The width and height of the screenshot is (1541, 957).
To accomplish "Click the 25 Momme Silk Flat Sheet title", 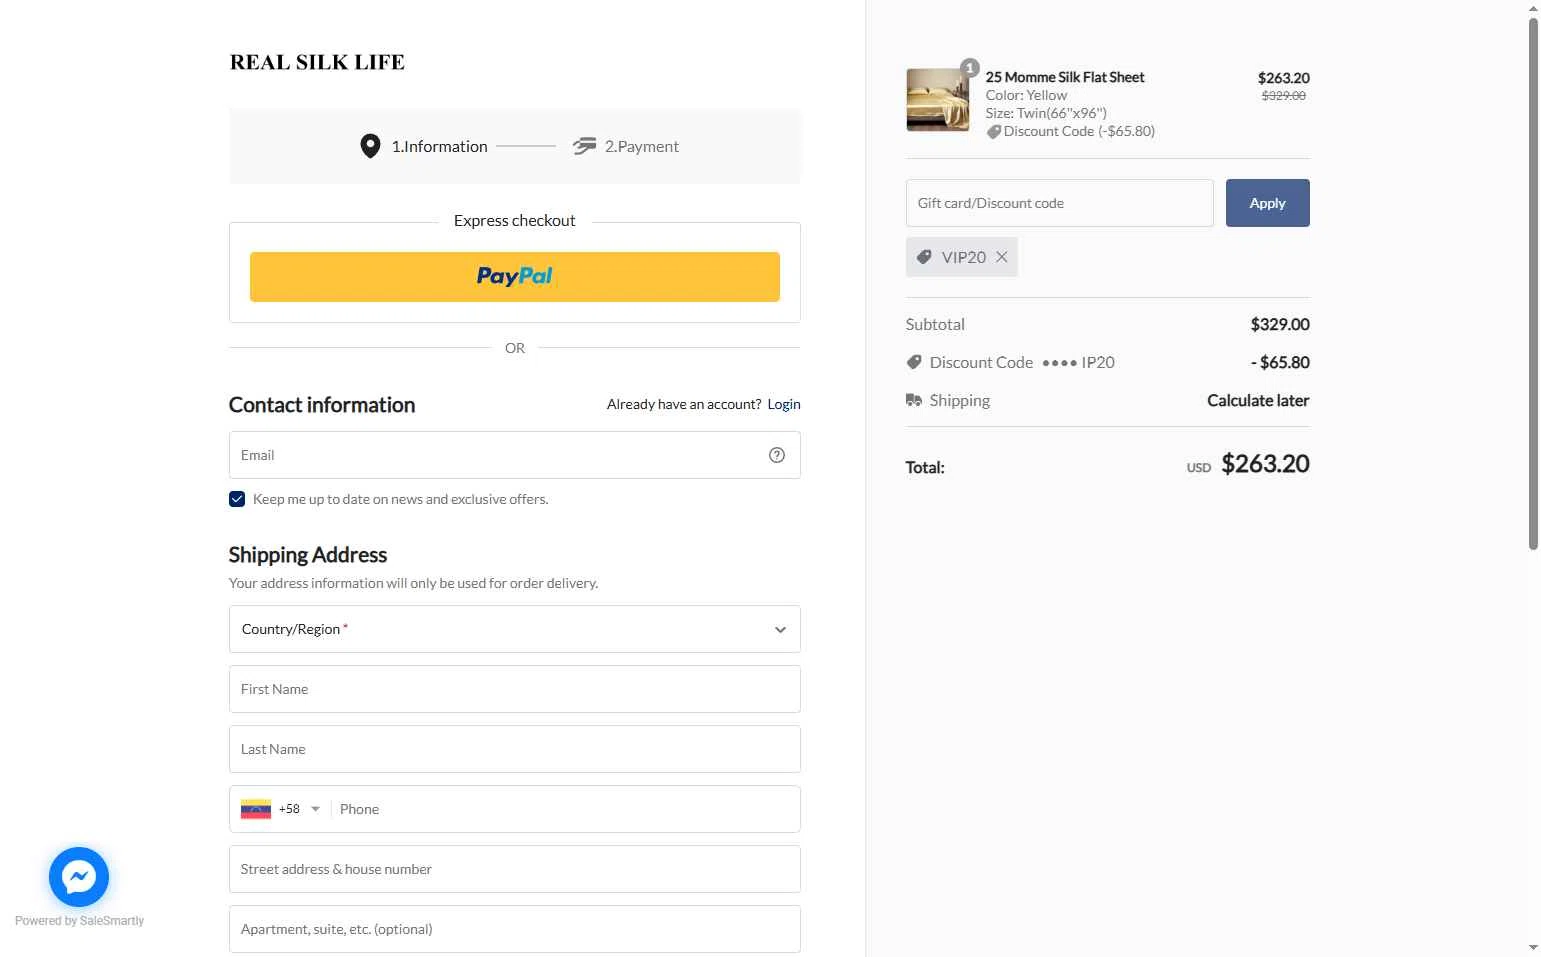I will [1065, 77].
